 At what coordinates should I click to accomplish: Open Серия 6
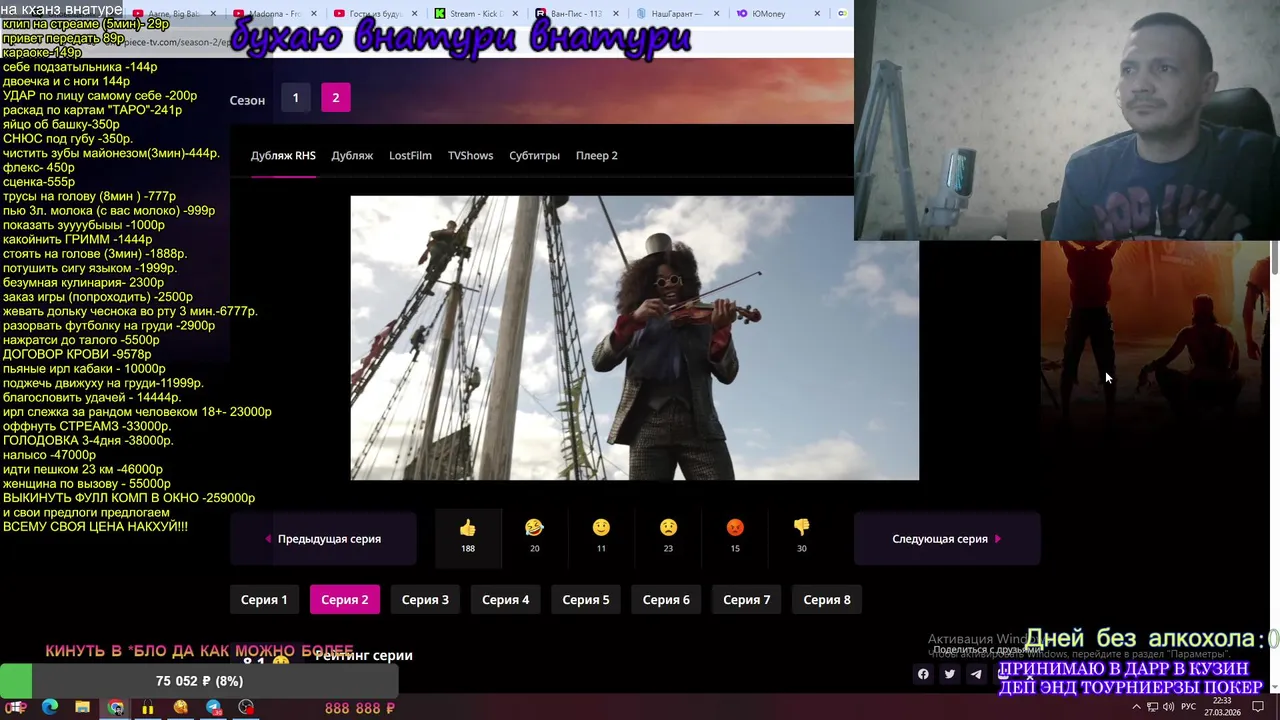pos(666,600)
